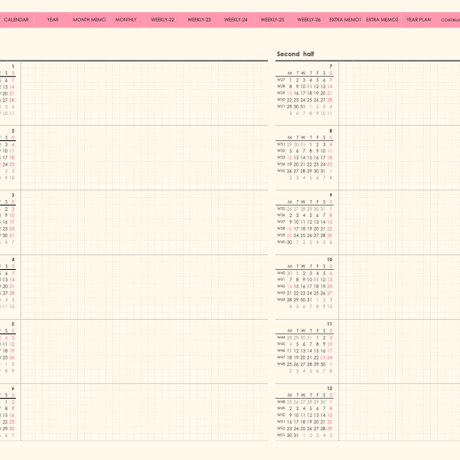Image resolution: width=460 pixels, height=460 pixels.
Task: Click the bold month 9 heading number
Action: 331,195
